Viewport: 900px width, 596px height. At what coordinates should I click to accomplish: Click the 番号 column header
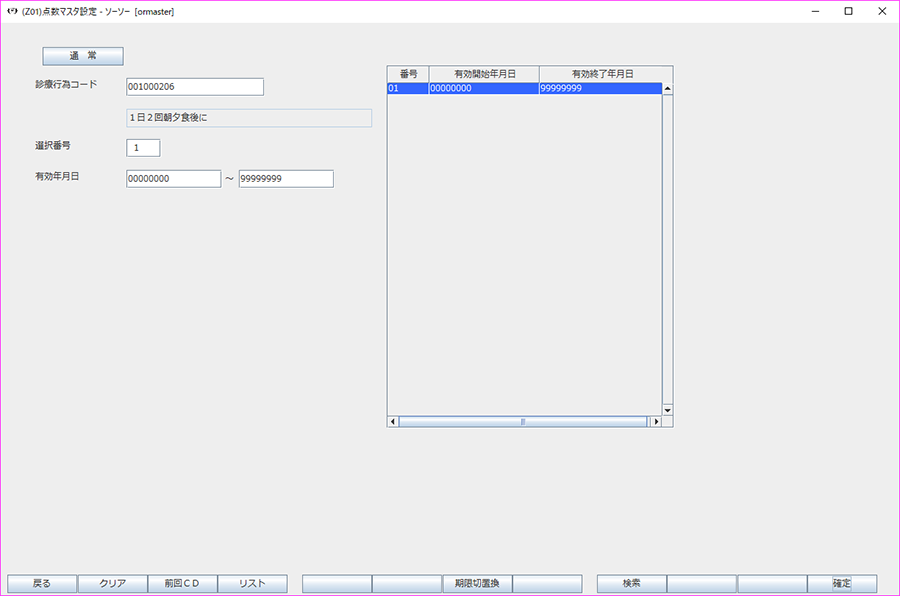[408, 74]
